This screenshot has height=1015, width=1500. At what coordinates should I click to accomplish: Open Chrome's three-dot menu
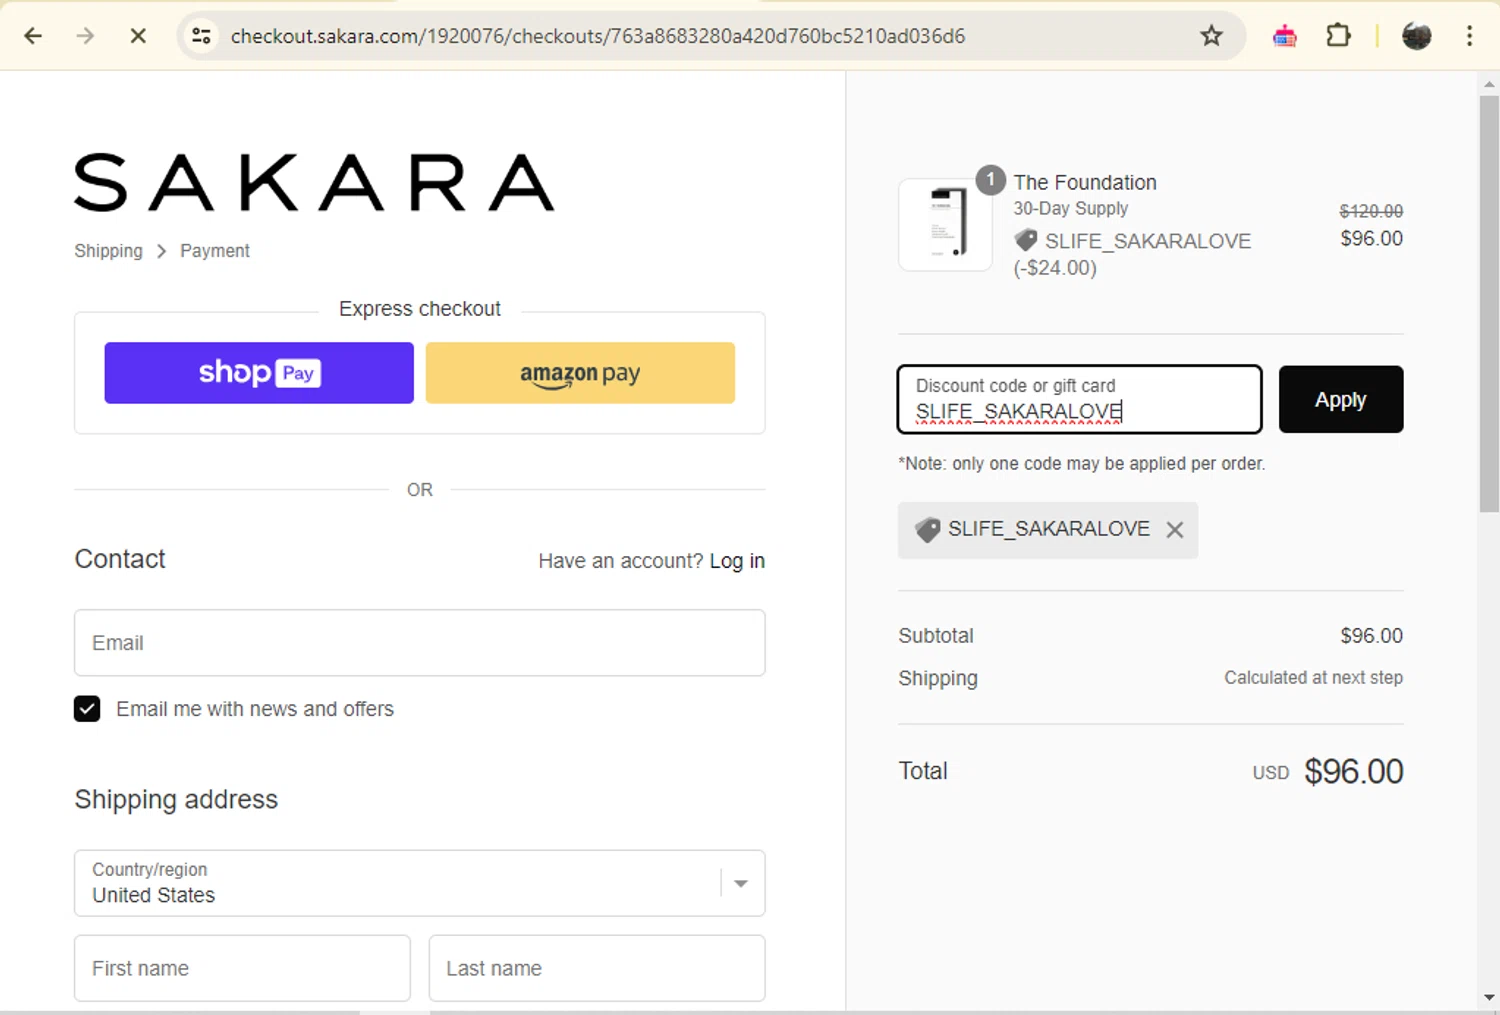pos(1469,36)
